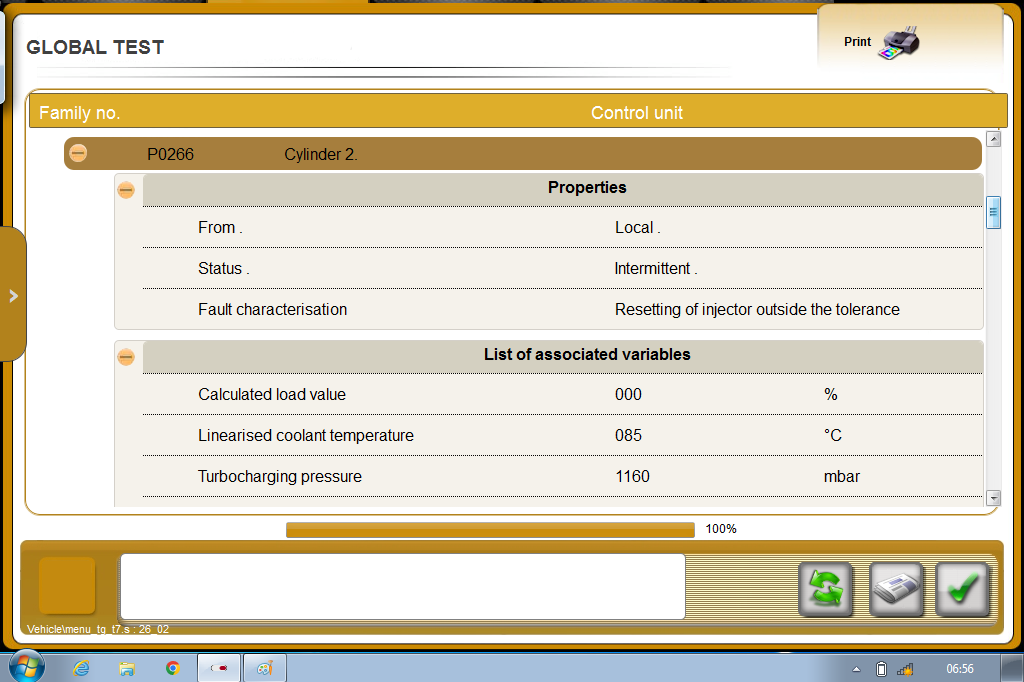Expand the left side panel arrow
The height and width of the screenshot is (682, 1024).
(13, 295)
